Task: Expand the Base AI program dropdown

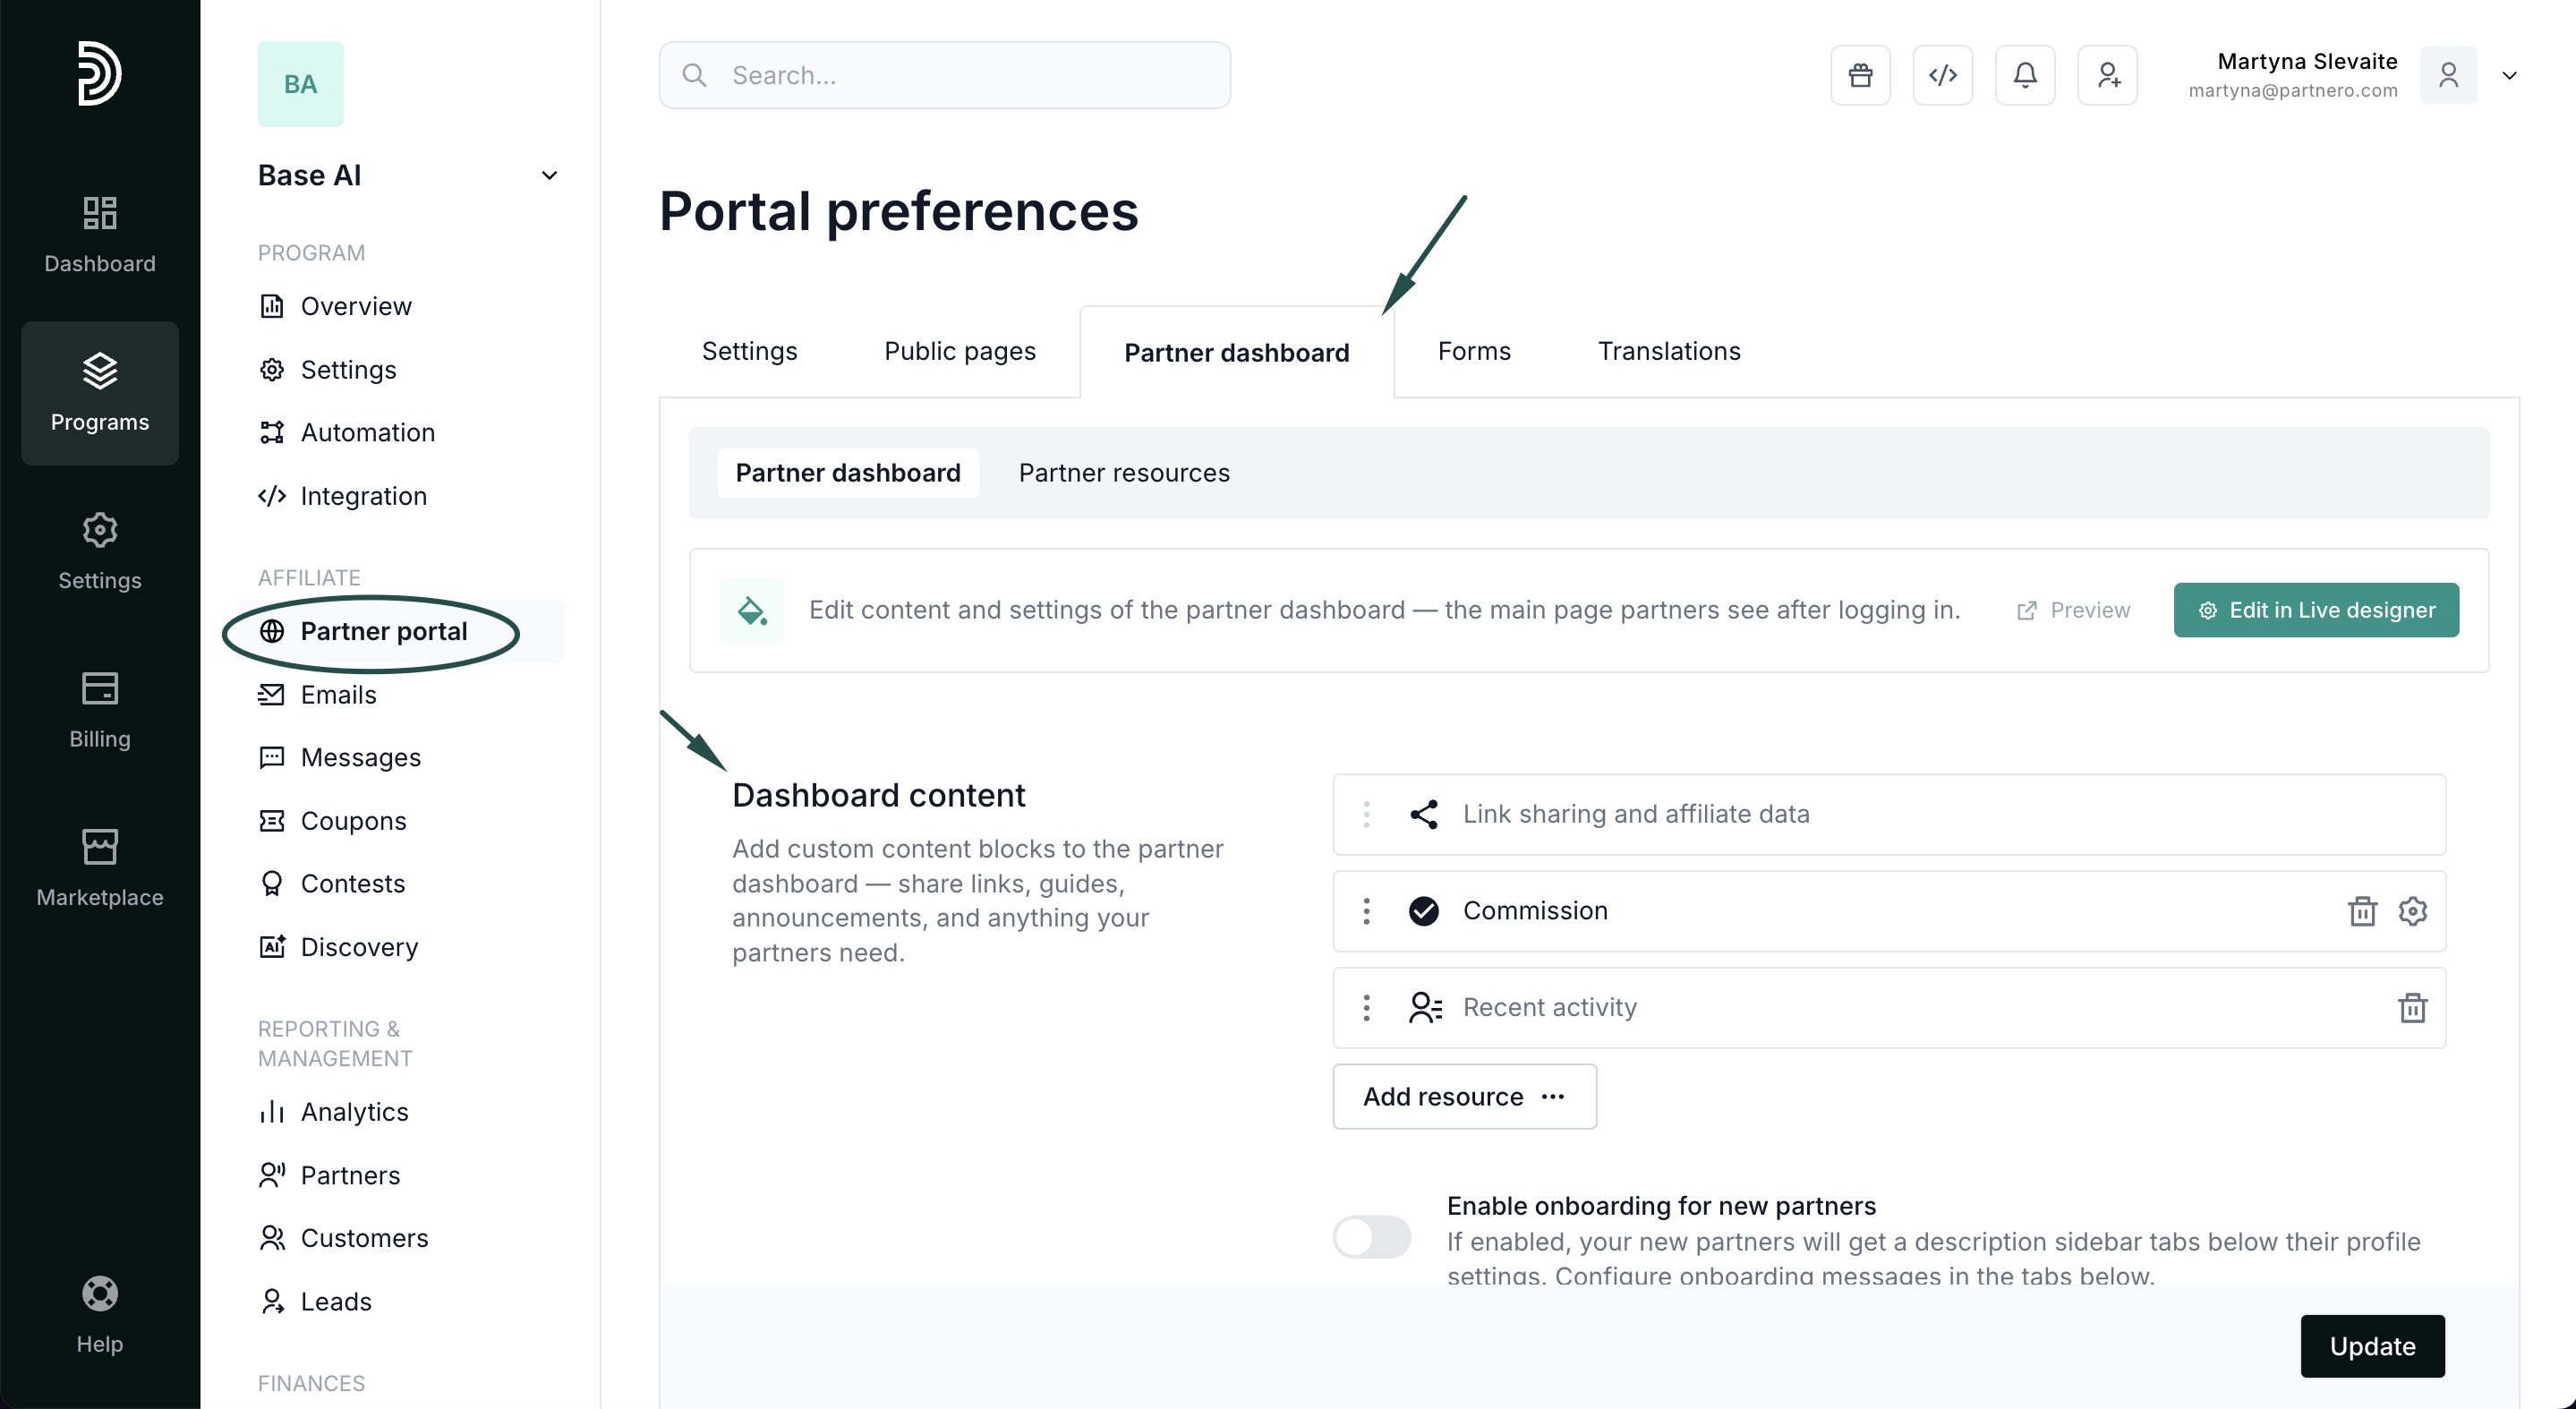Action: click(x=549, y=176)
